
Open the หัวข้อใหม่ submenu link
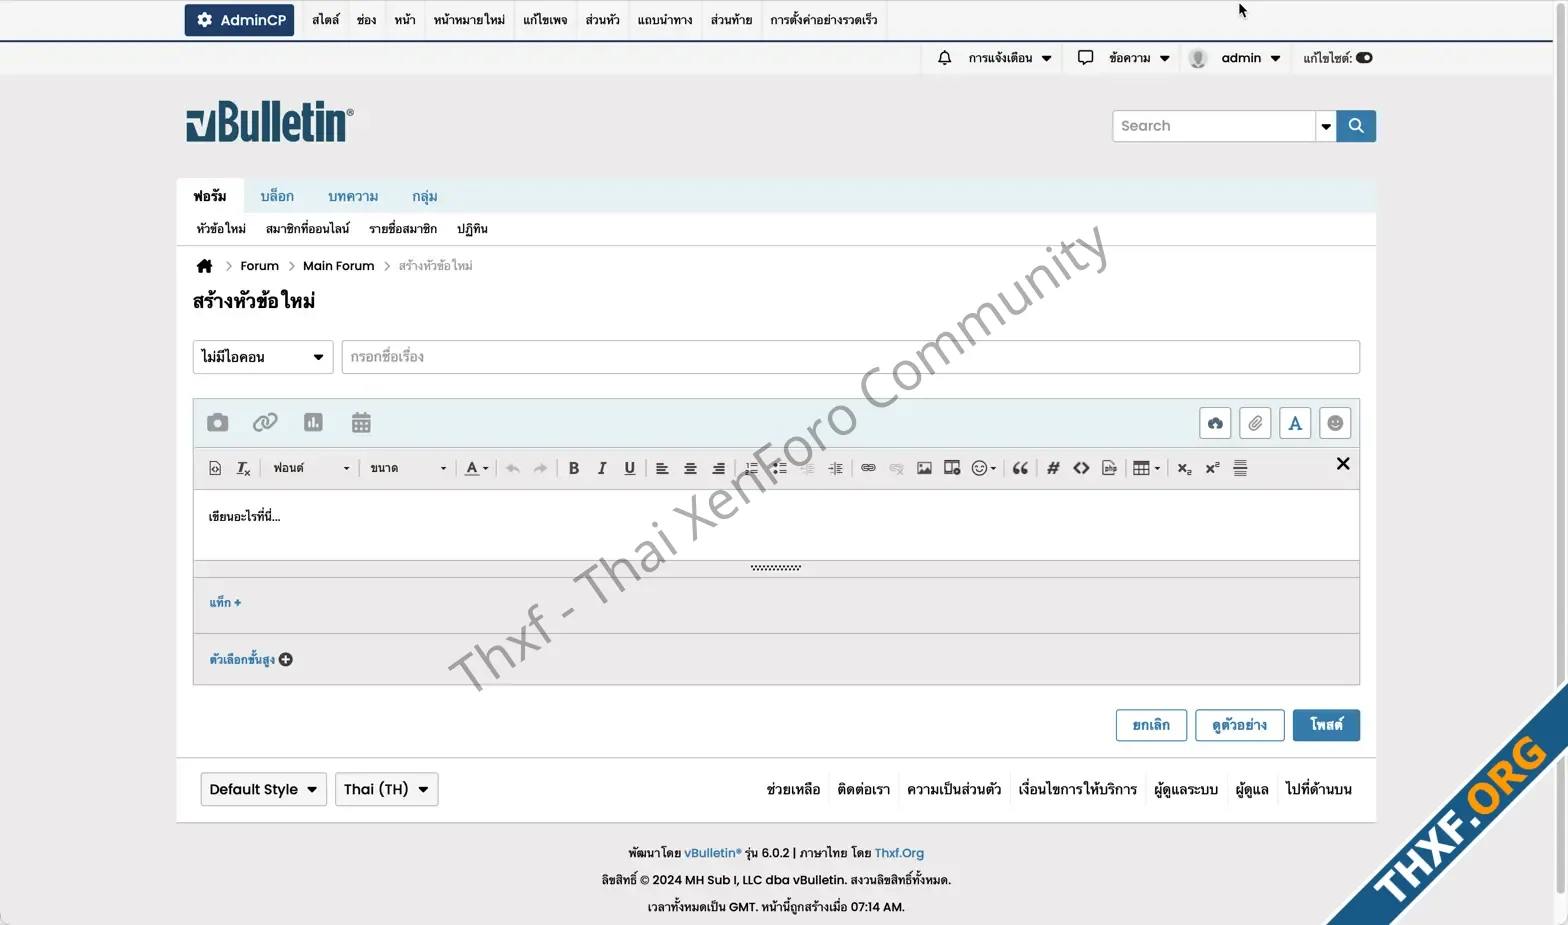(221, 229)
